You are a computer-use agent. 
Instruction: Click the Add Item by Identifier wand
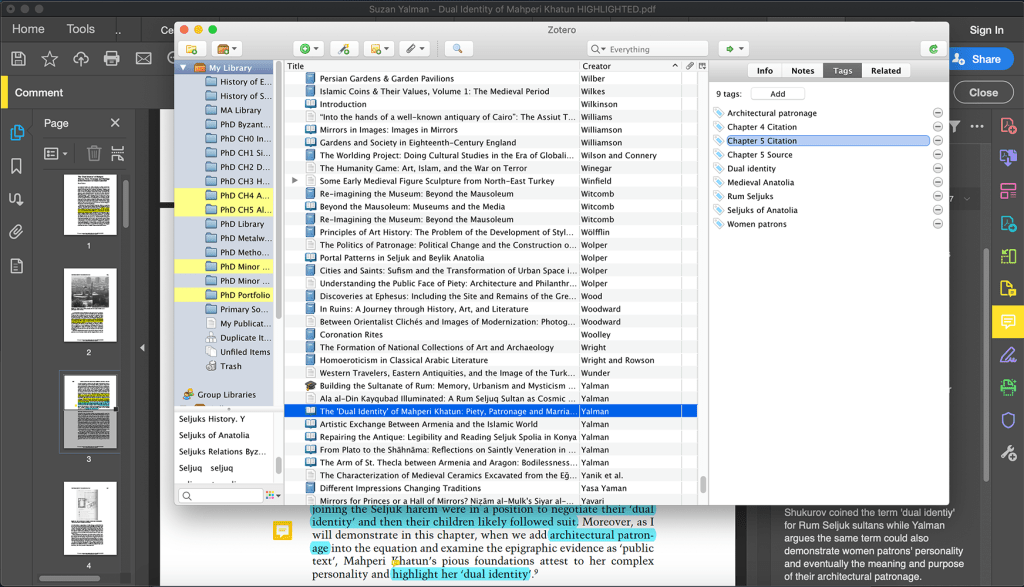pos(344,48)
